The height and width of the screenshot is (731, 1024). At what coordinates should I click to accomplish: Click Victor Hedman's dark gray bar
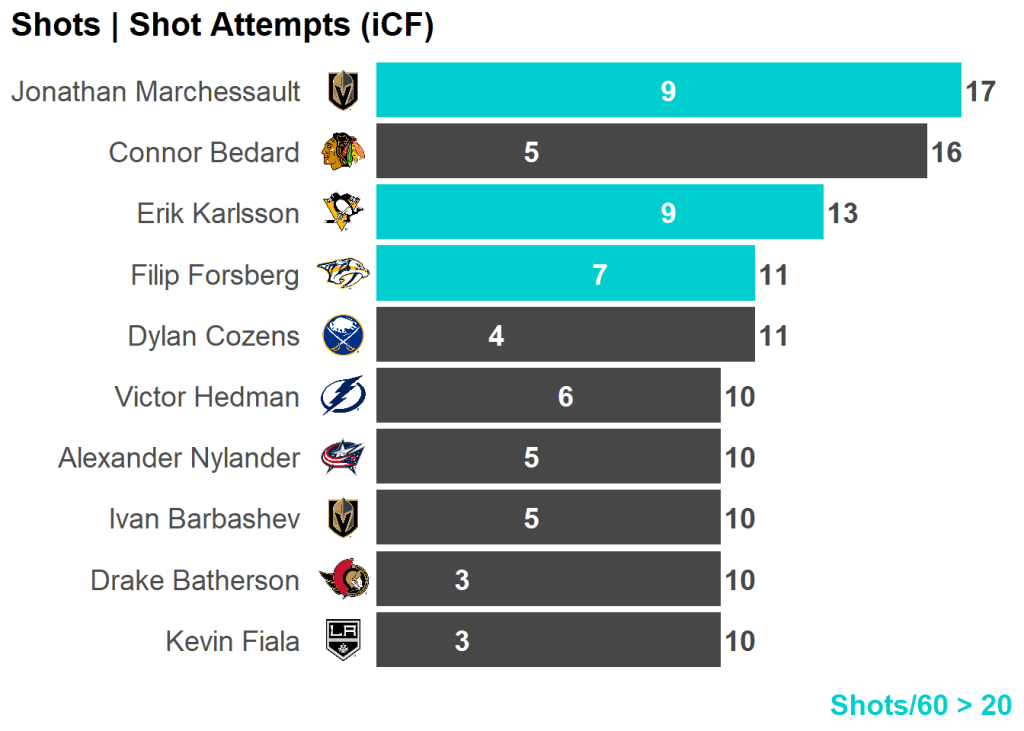[x=548, y=397]
